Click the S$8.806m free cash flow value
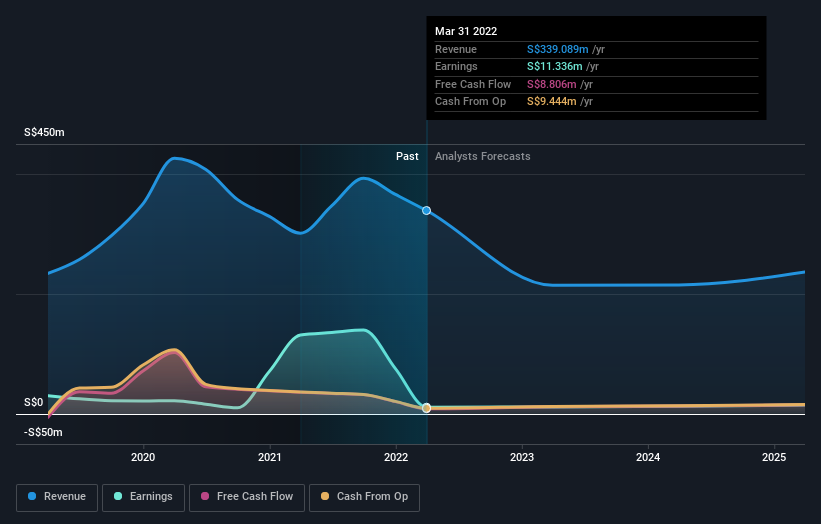The image size is (821, 524). tap(552, 84)
